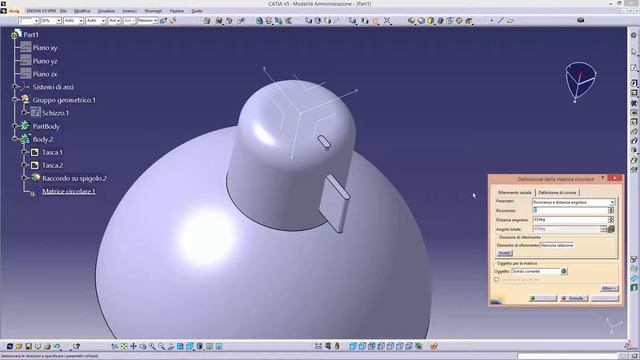The image size is (640, 360).
Task: Click the Ricorrenze input field
Action: click(570, 210)
